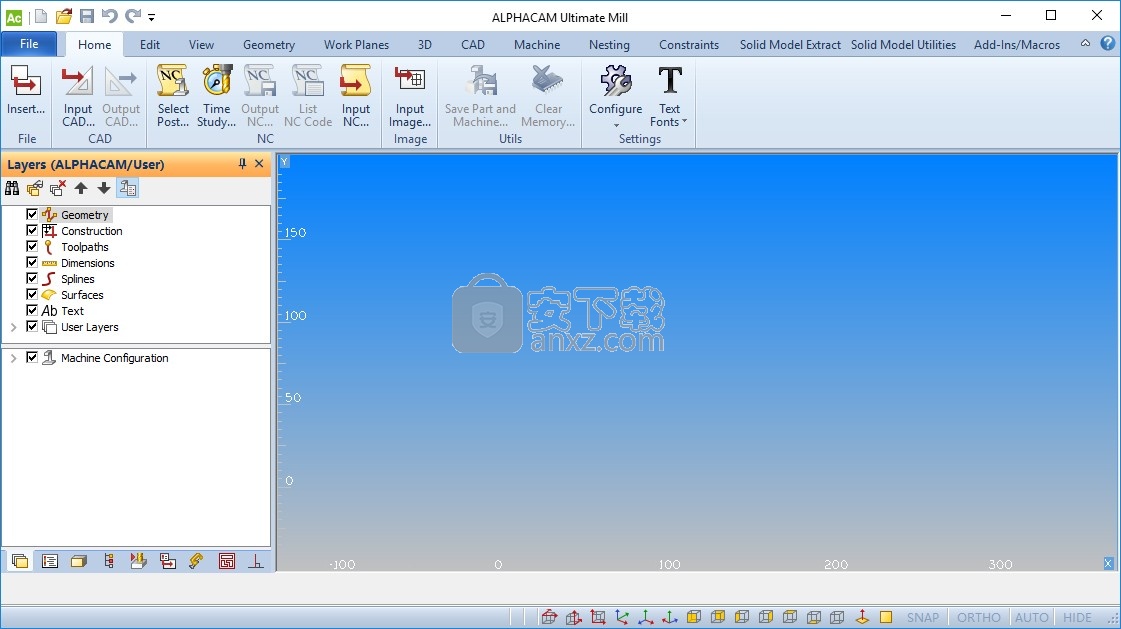Switch to the Work Planes ribbon tab
This screenshot has width=1121, height=629.
[x=356, y=44]
